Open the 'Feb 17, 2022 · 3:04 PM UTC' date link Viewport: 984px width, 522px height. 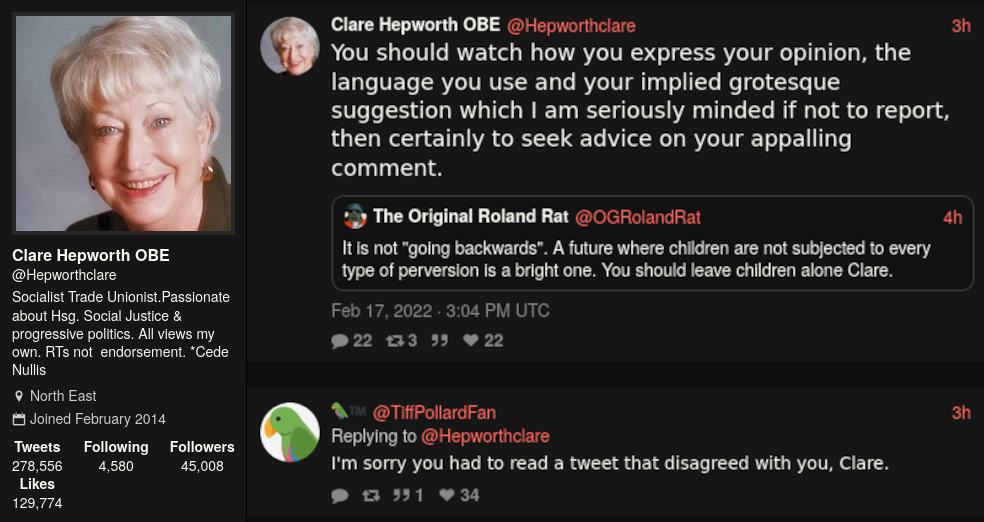440,311
